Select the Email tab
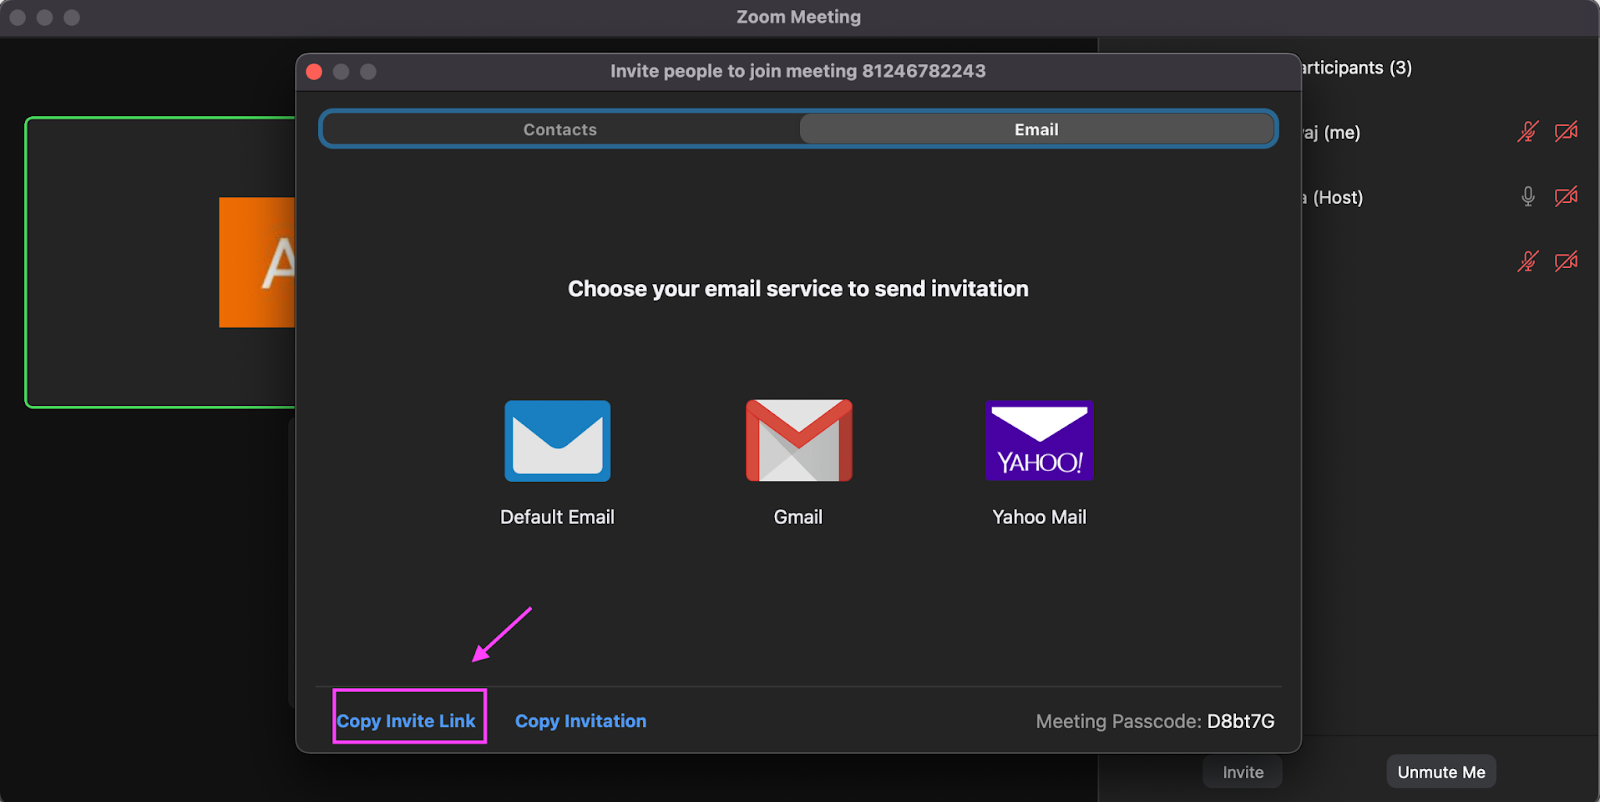This screenshot has width=1600, height=802. [1037, 129]
